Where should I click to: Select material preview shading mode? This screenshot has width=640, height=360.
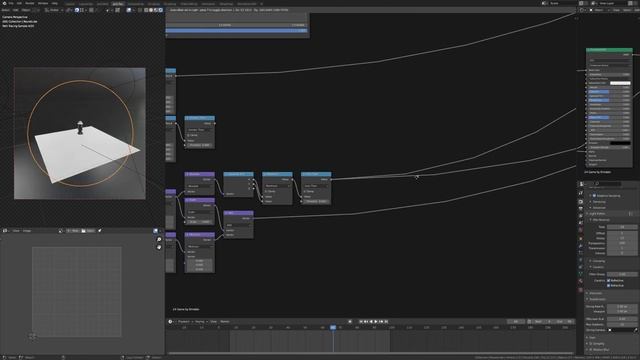[156, 10]
